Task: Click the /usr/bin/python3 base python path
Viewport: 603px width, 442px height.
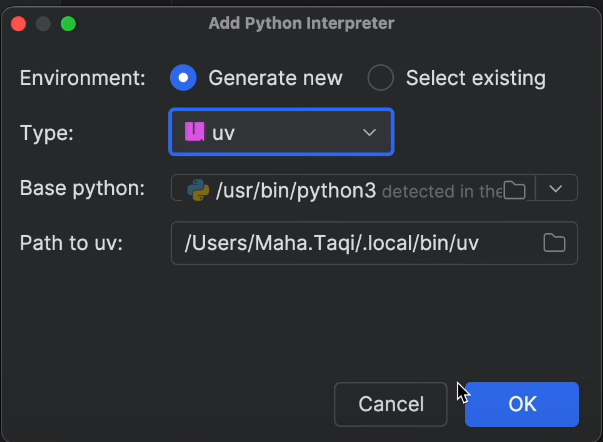Action: tap(296, 189)
